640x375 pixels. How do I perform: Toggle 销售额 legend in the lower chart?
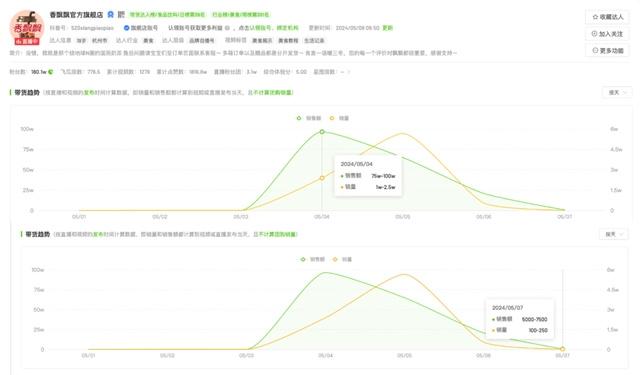(313, 259)
